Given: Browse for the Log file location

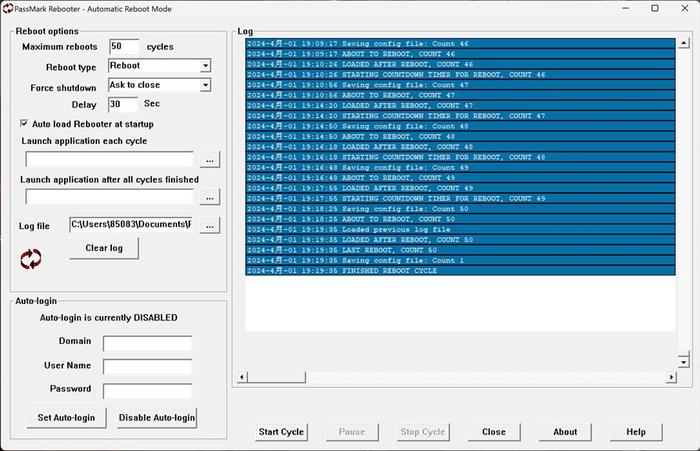Looking at the screenshot, I should 210,226.
